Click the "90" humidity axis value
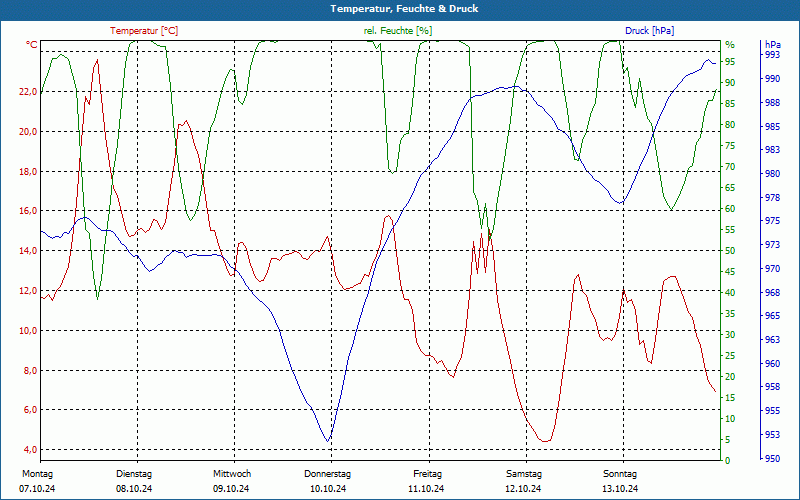 (730, 83)
